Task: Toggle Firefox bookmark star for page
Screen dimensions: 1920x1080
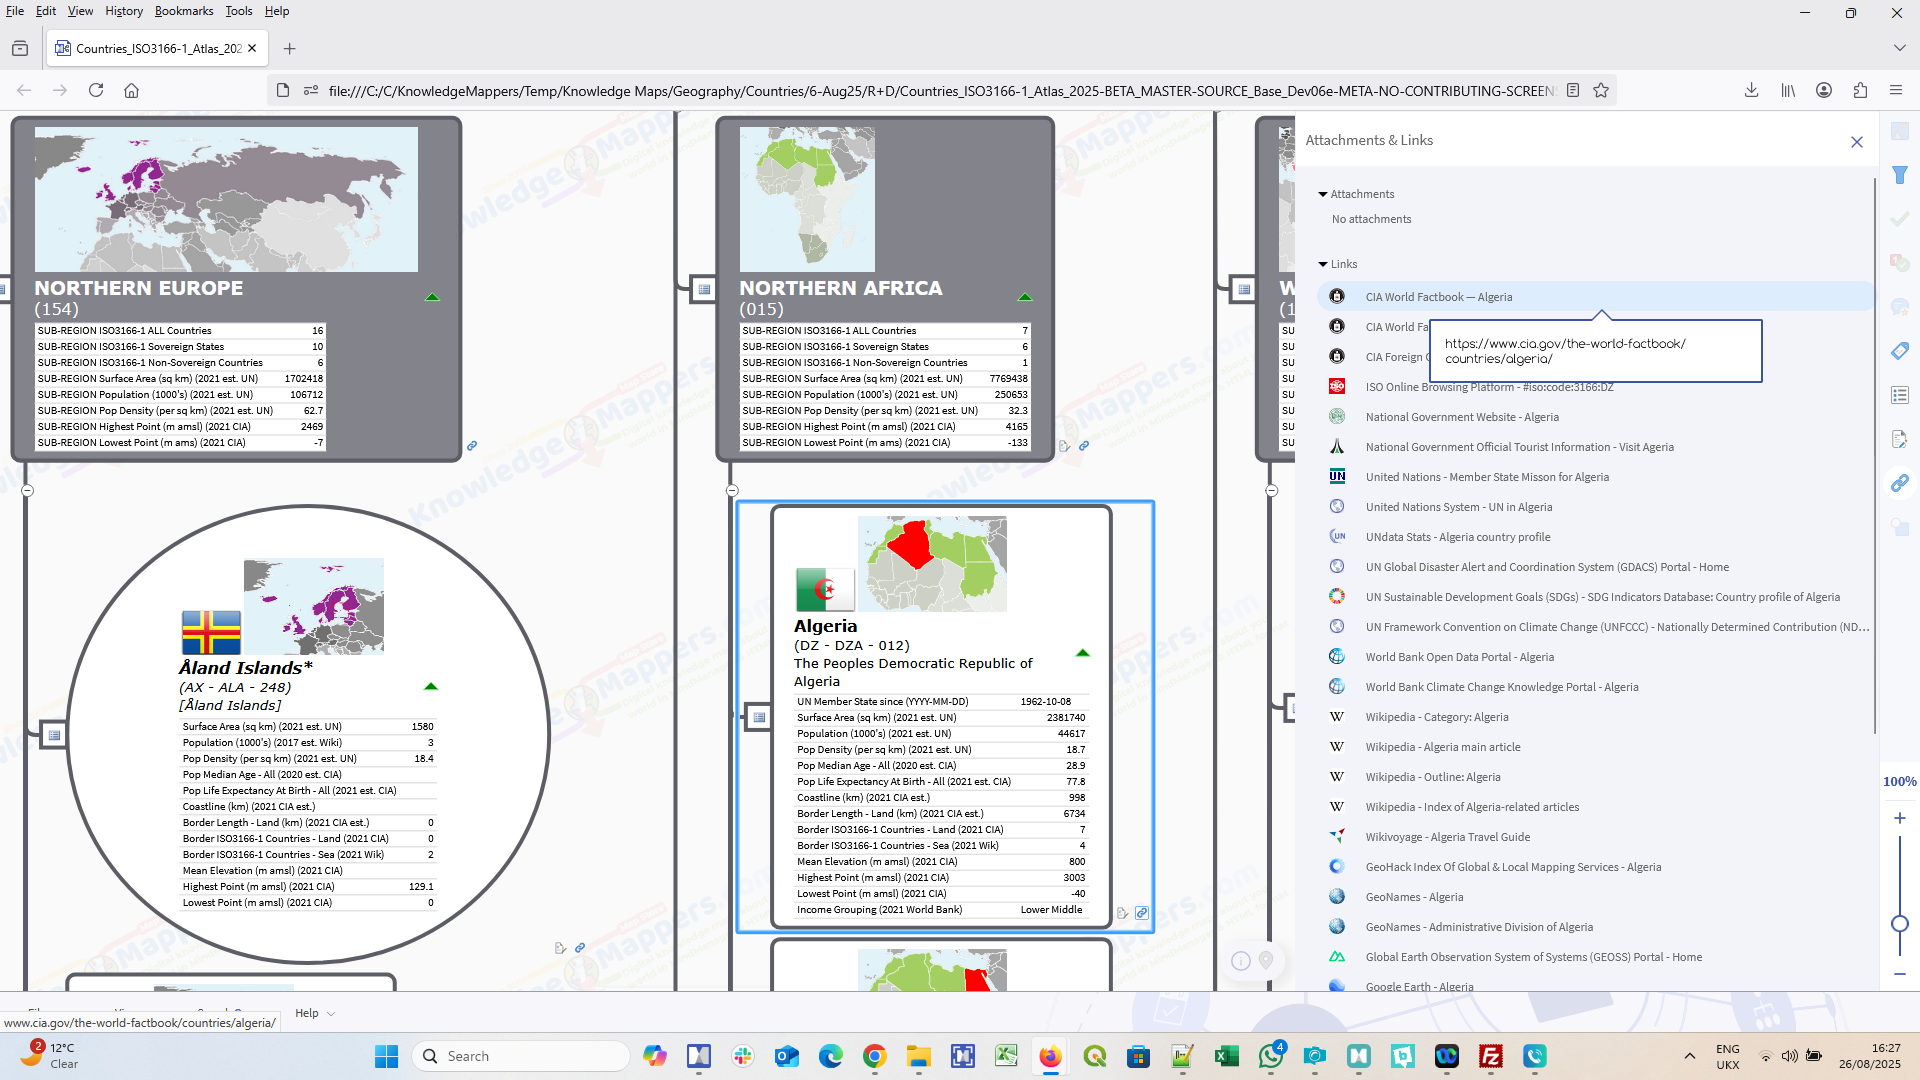Action: click(x=1601, y=90)
